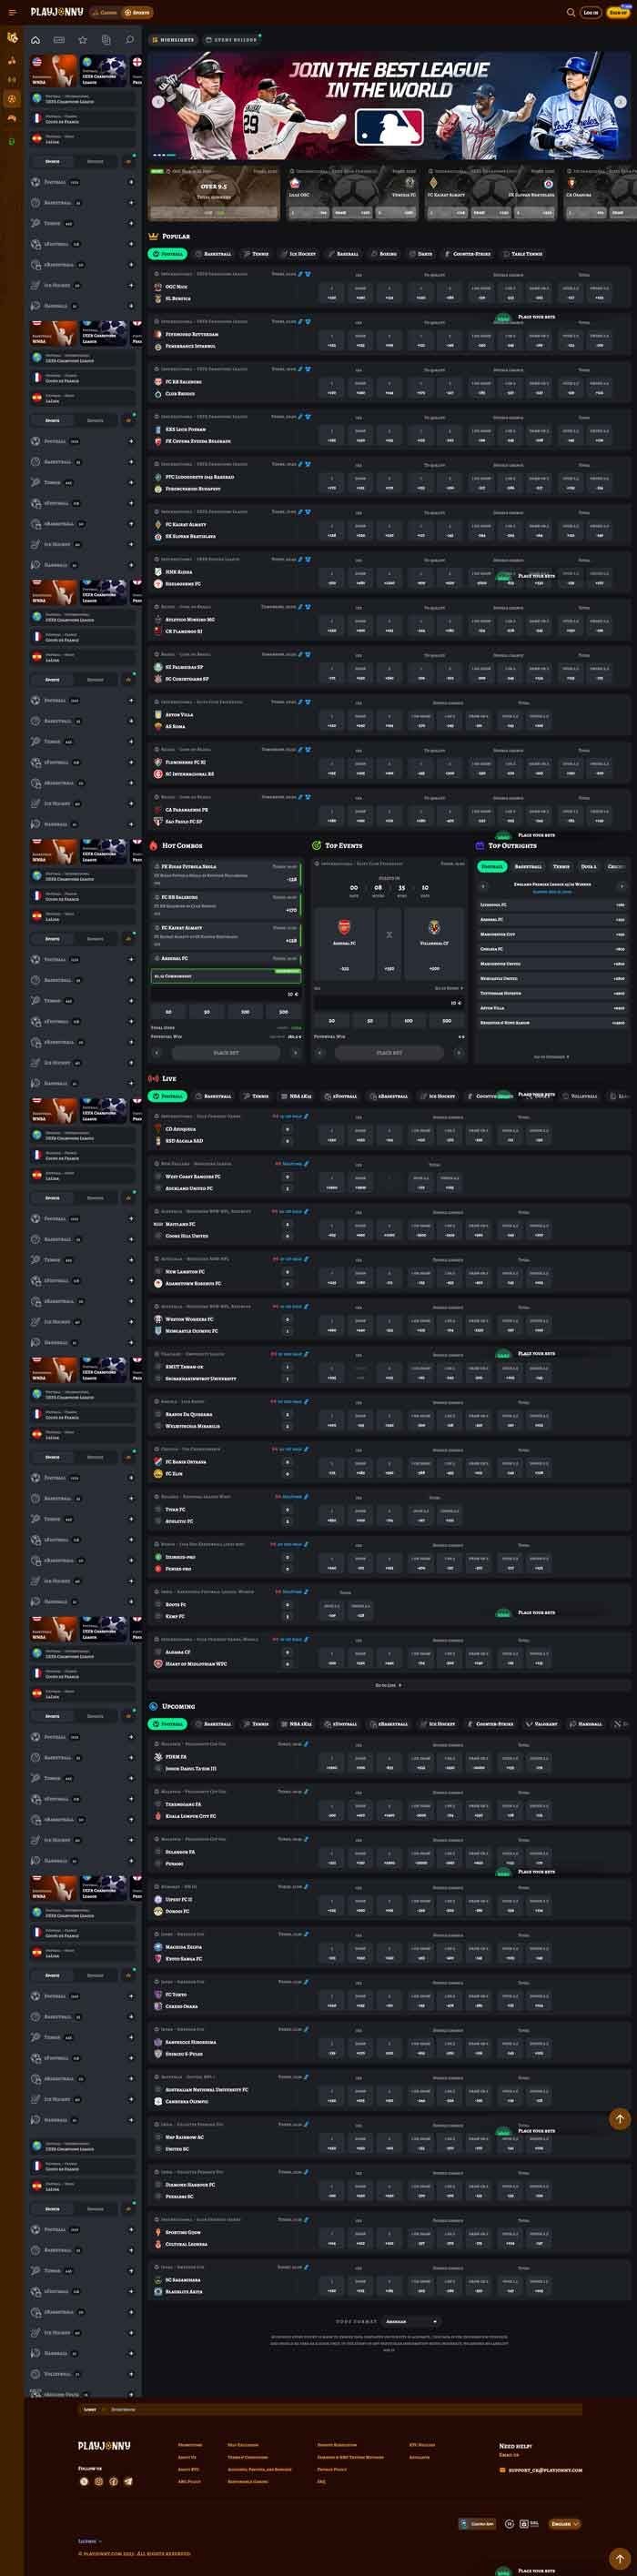Select Dota 2 in the Top Outrights tabs
This screenshot has height=2576, width=637.
click(587, 866)
